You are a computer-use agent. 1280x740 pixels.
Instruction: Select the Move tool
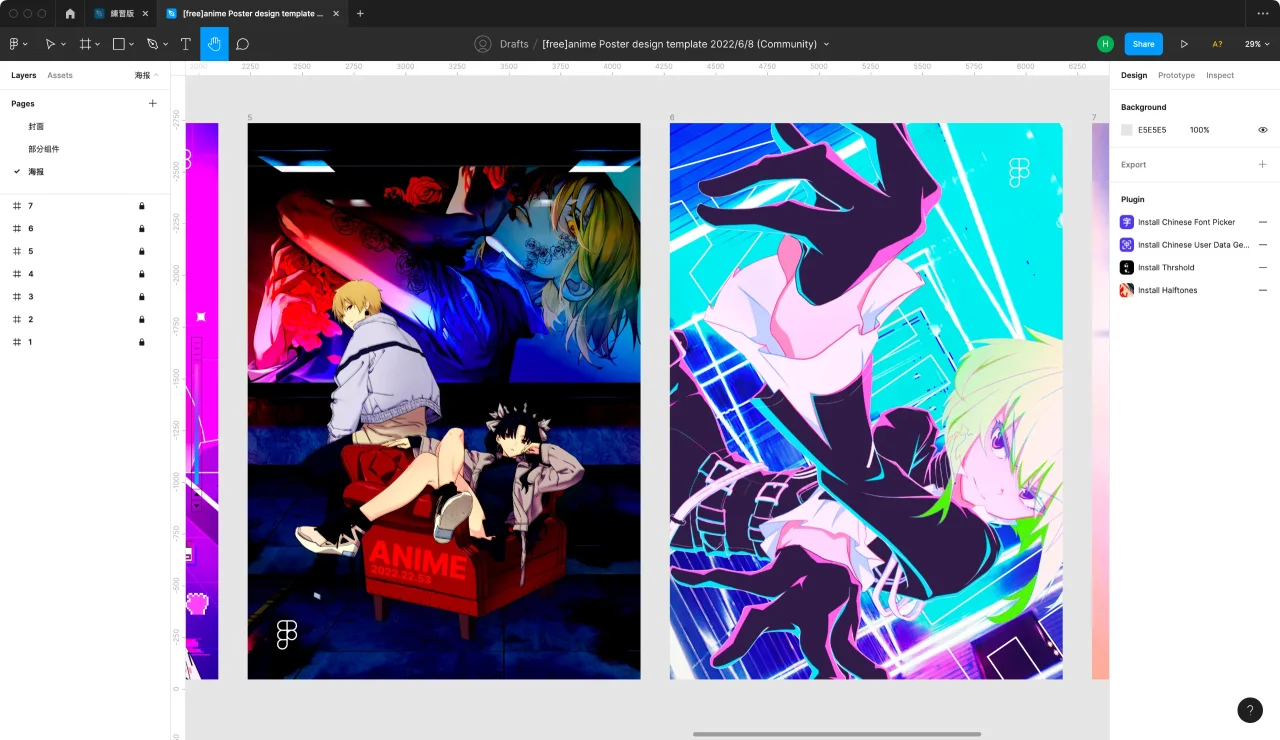(50, 44)
